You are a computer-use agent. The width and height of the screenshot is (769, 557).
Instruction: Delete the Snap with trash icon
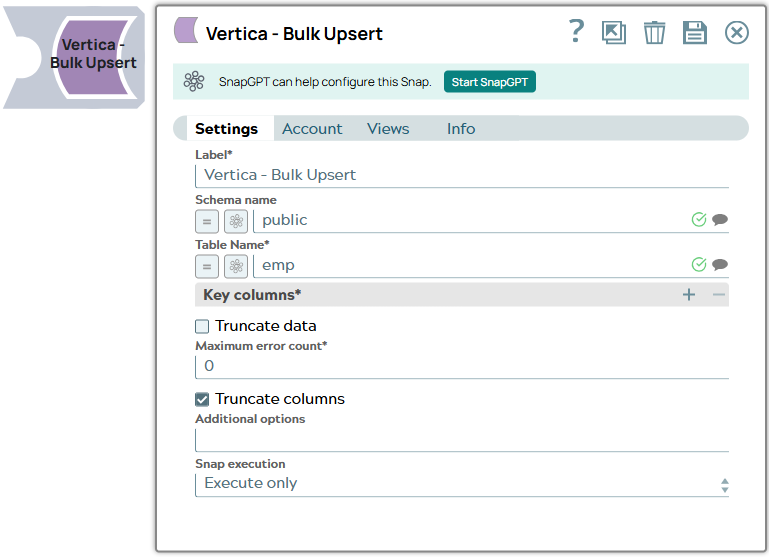pyautogui.click(x=654, y=33)
